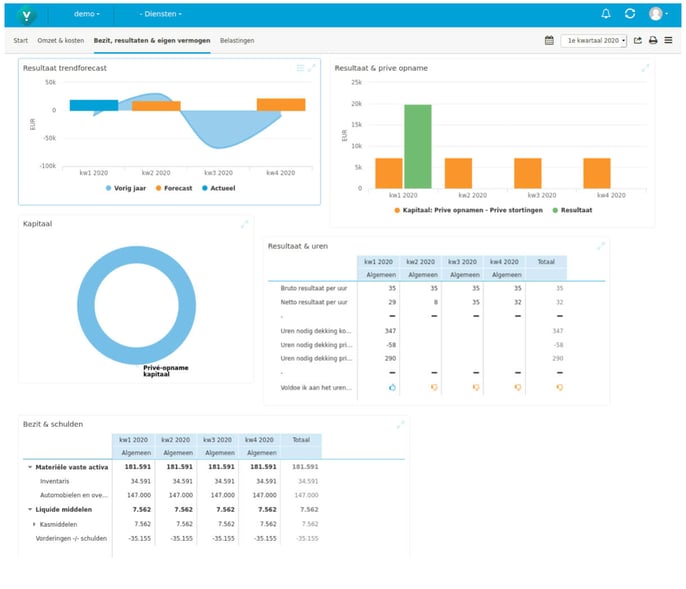The image size is (686, 589).
Task: Collapse Materiële vaste activa row
Action: 30,467
